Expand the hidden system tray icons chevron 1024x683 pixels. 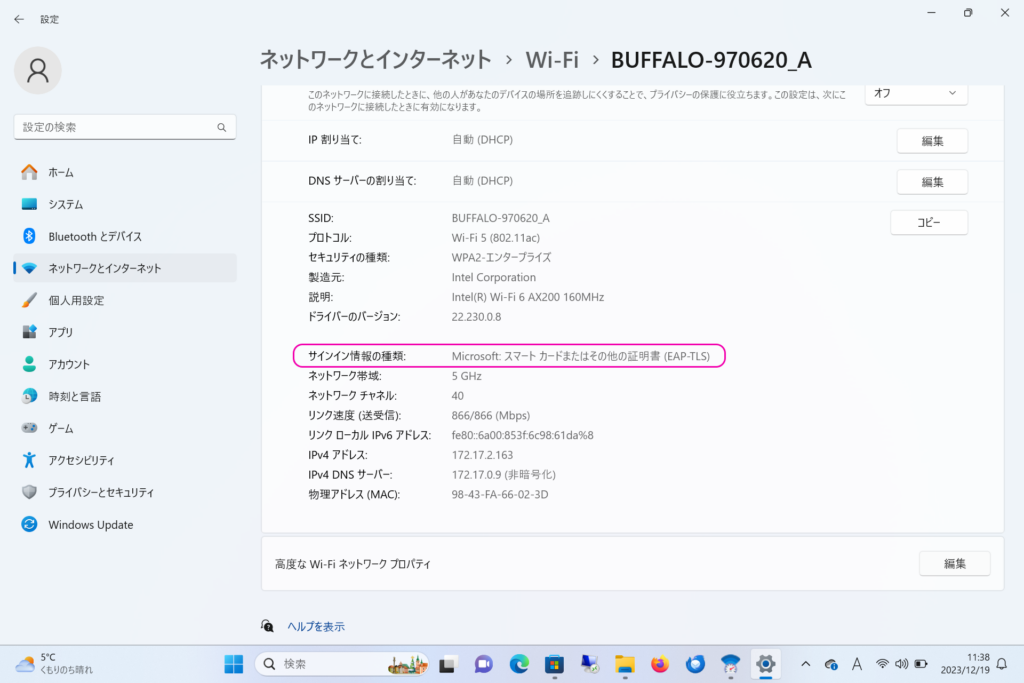(x=806, y=664)
